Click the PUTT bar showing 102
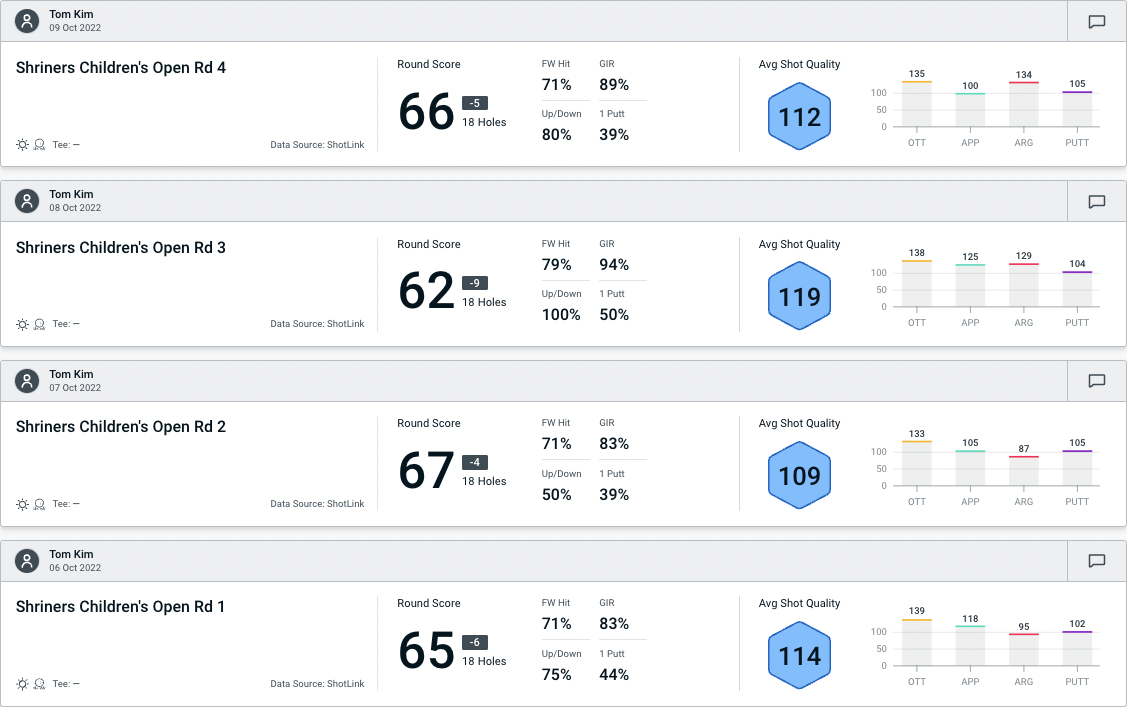Screen dimensions: 1127x707 pyautogui.click(x=1077, y=648)
